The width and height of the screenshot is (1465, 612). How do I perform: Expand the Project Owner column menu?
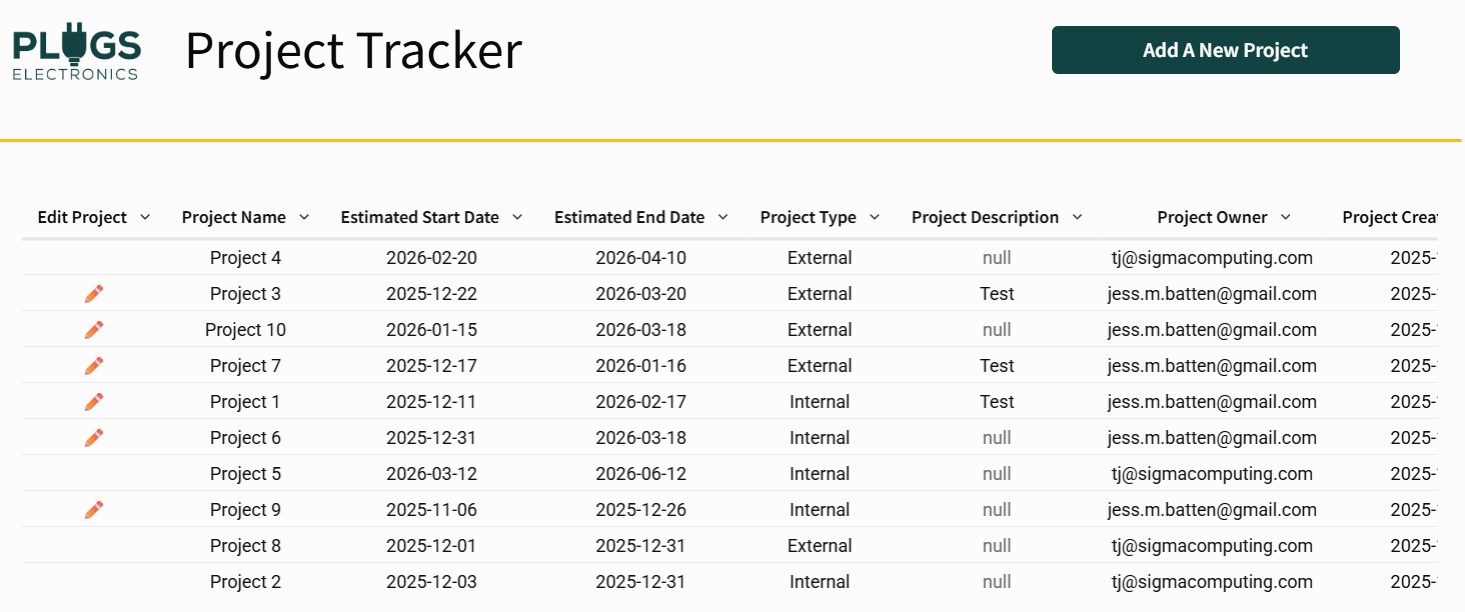click(1286, 217)
